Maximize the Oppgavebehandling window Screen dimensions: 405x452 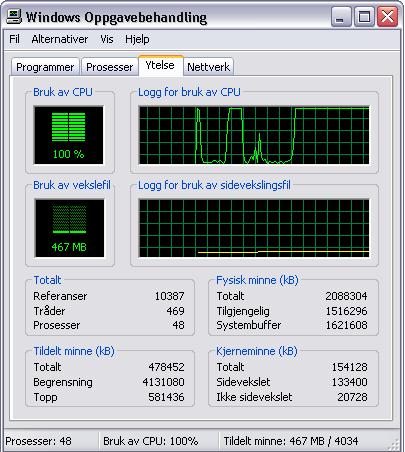[364, 17]
